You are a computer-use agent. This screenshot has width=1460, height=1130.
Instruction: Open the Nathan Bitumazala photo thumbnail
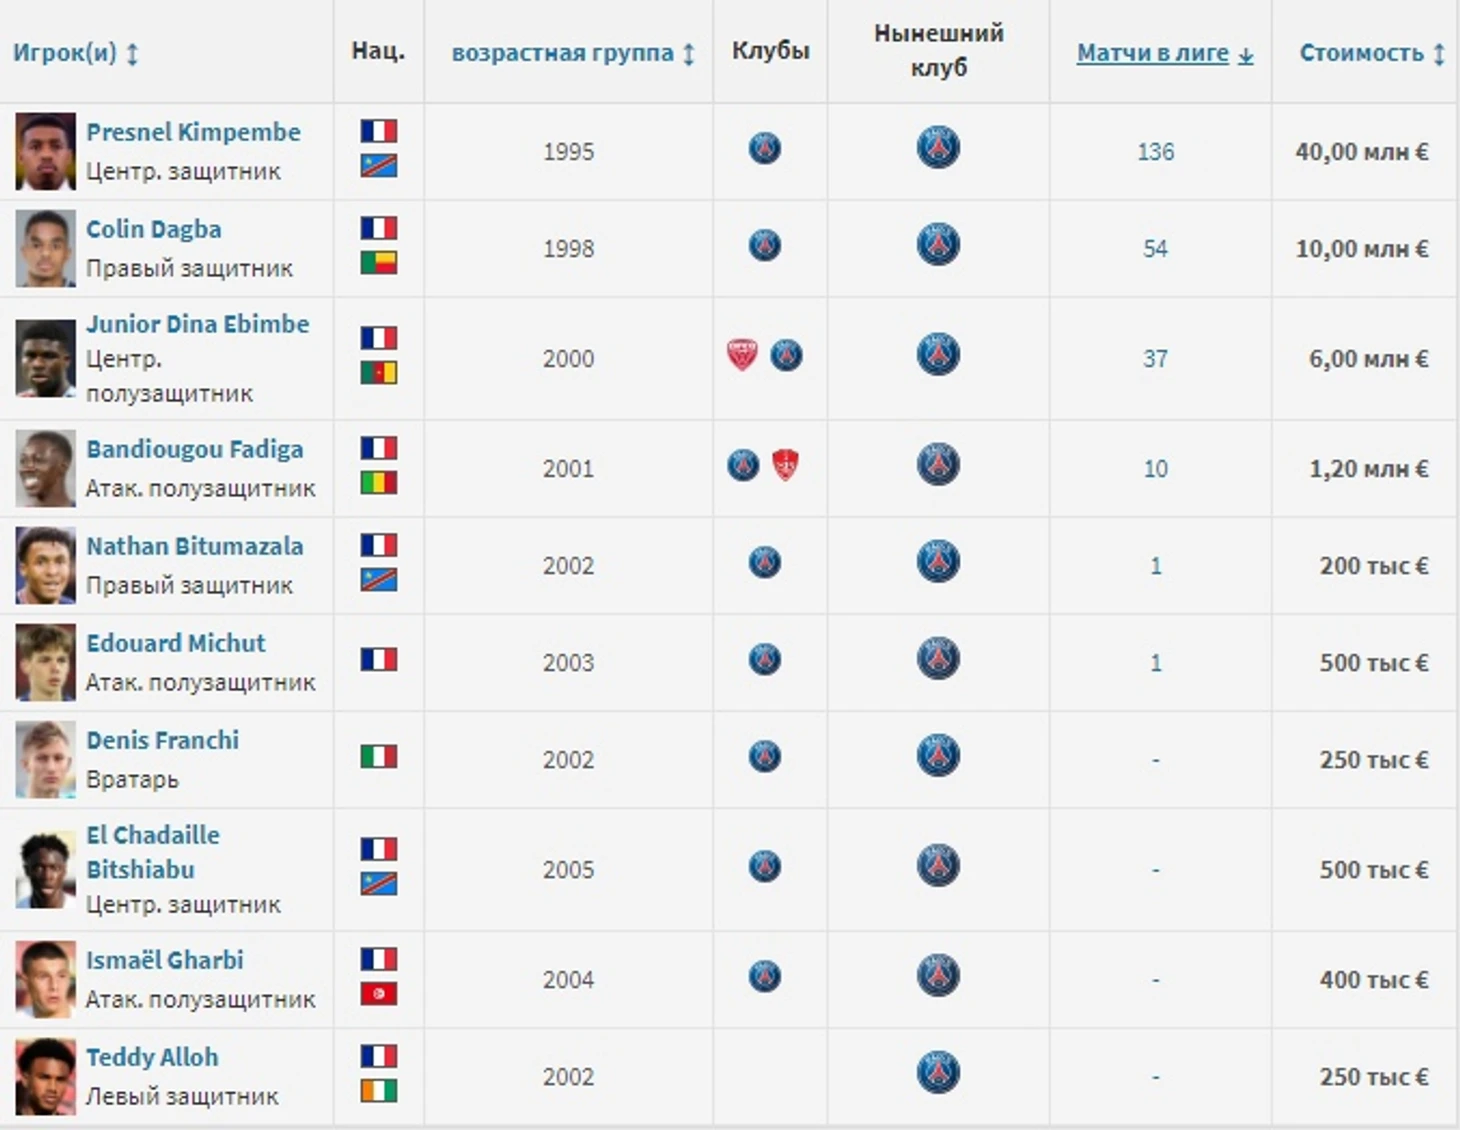[x=45, y=565]
